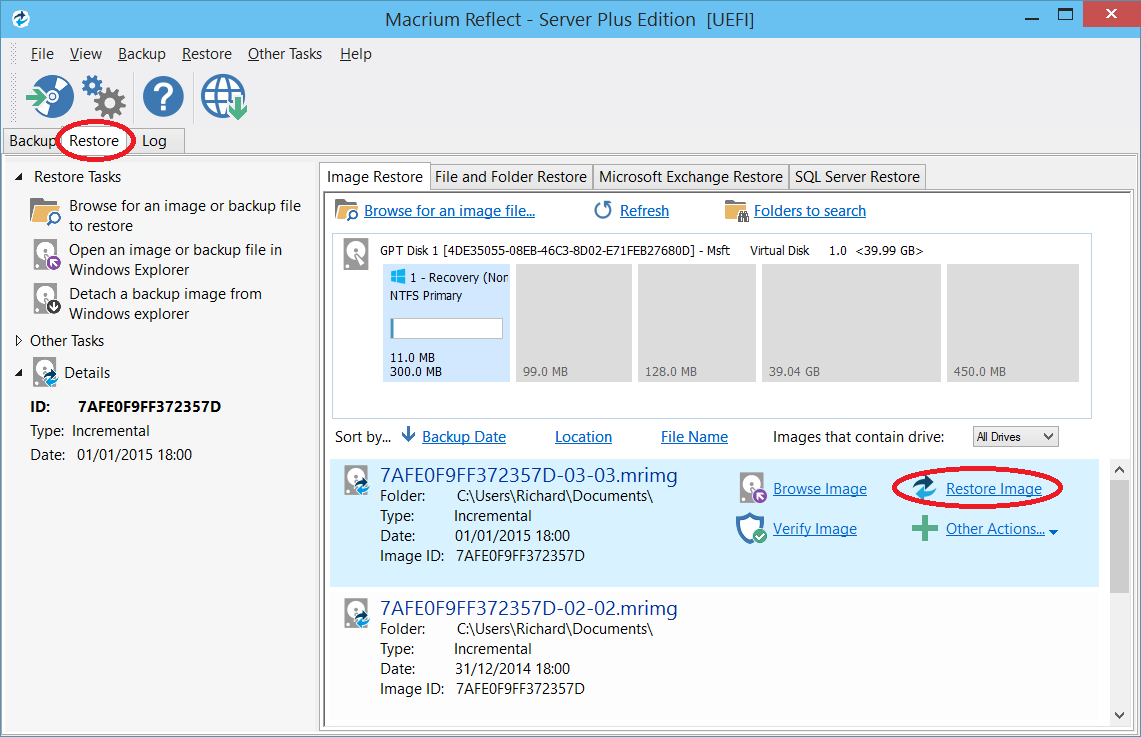The height and width of the screenshot is (737, 1141).
Task: Click the Browse Image disk icon
Action: pos(752,487)
